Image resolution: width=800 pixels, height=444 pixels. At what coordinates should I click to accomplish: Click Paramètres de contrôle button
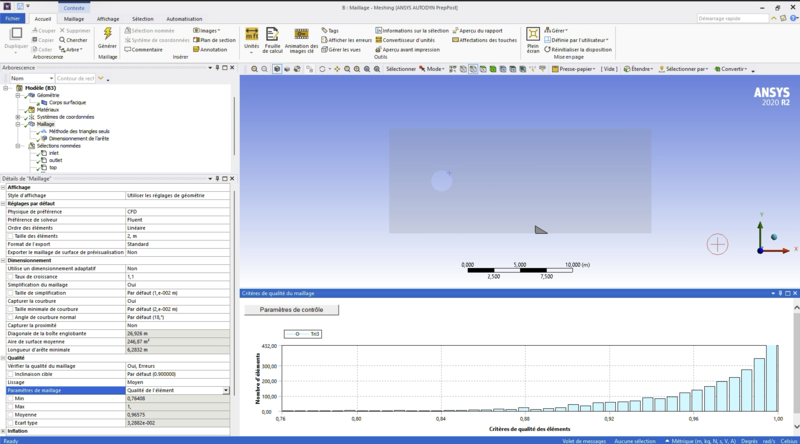[291, 310]
